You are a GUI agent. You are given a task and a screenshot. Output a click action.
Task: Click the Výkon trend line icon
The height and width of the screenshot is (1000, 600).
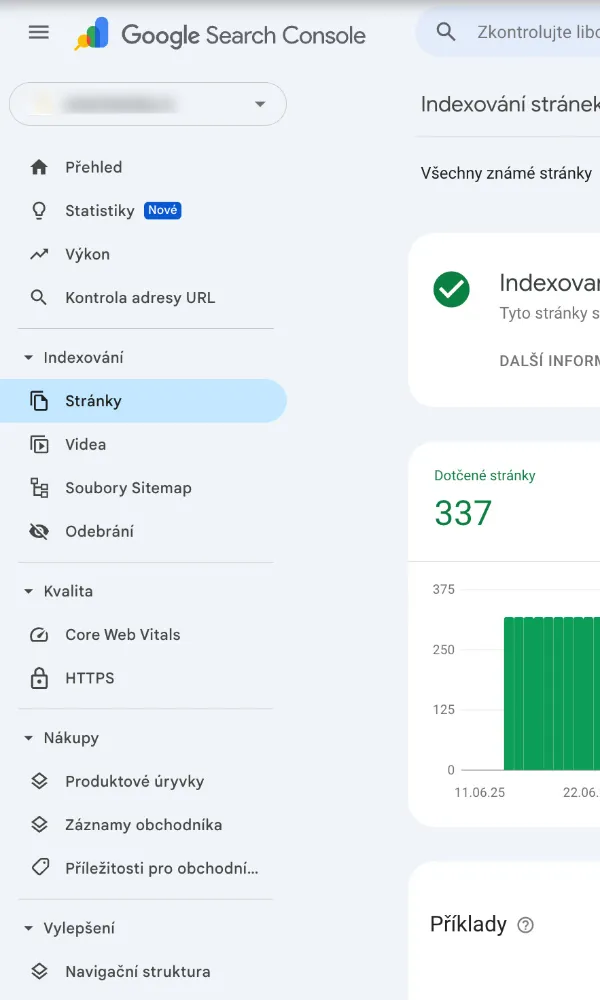39,254
